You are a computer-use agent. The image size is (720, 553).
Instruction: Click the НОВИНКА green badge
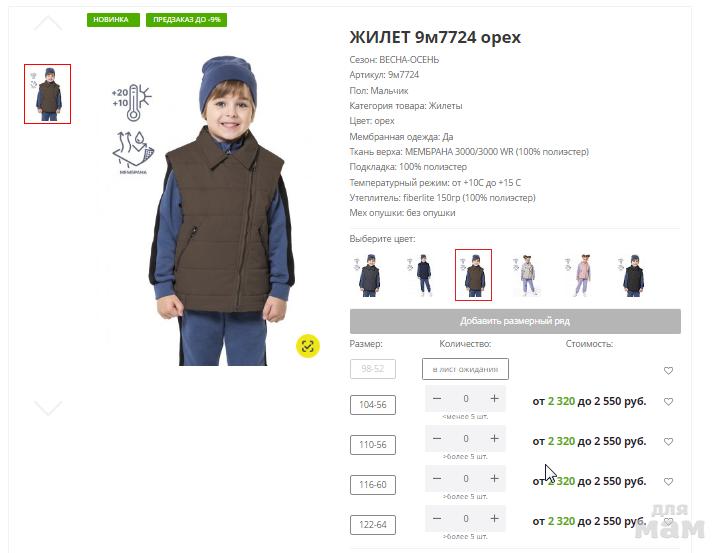click(113, 20)
